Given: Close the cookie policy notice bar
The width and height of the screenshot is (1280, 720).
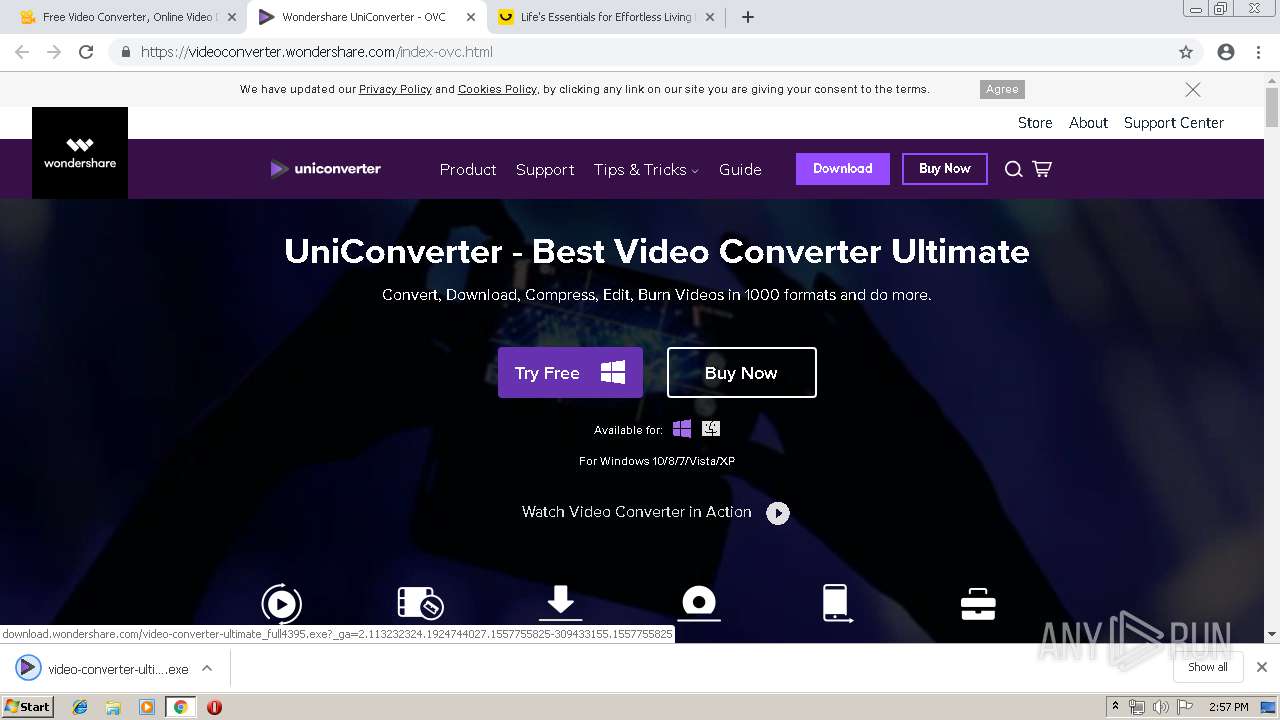Looking at the screenshot, I should point(1193,89).
